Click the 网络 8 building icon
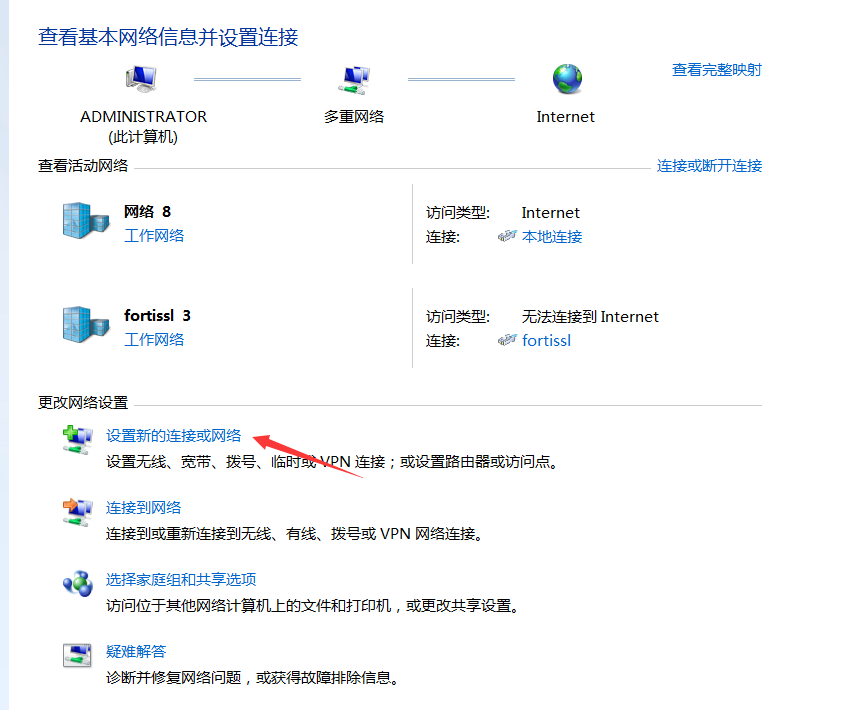The height and width of the screenshot is (710, 864). 84,221
